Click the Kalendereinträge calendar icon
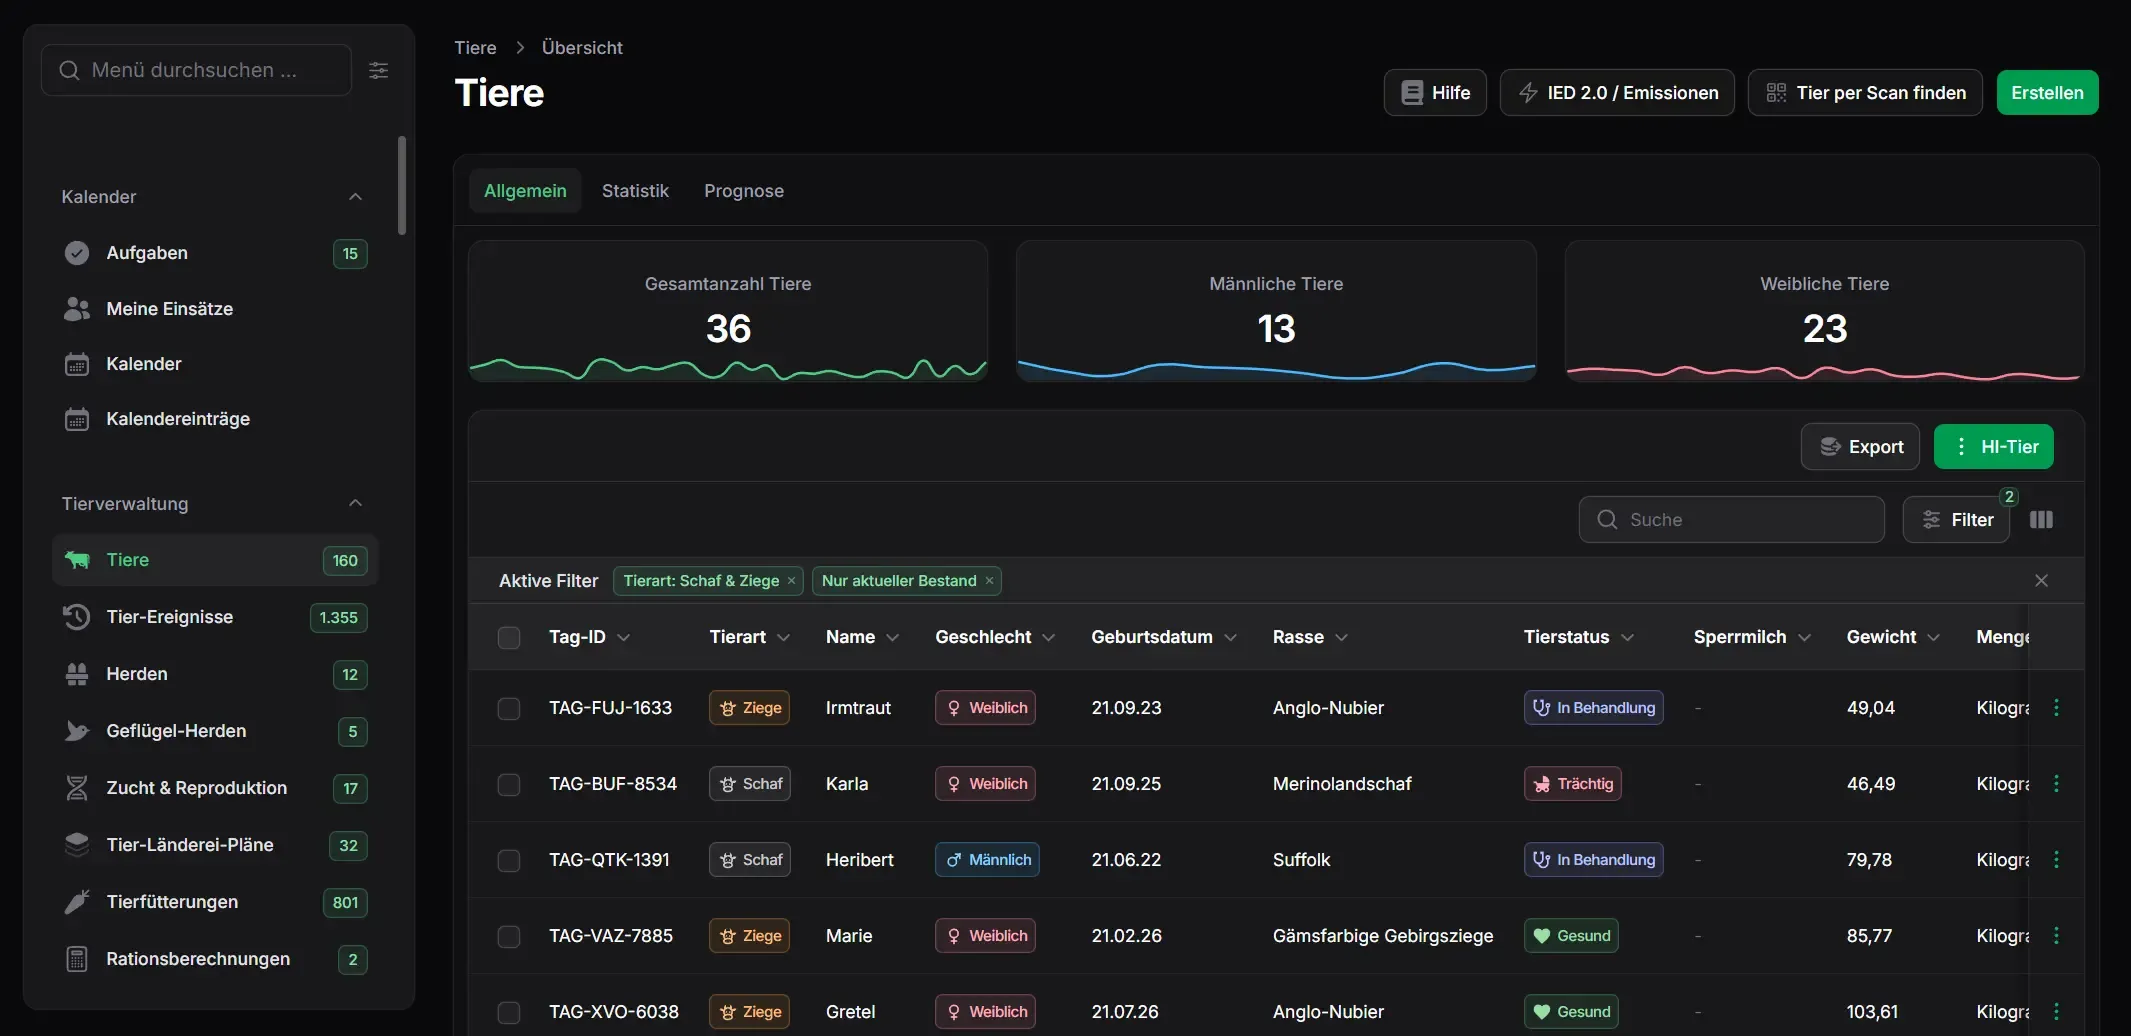The height and width of the screenshot is (1036, 2131). [x=77, y=419]
